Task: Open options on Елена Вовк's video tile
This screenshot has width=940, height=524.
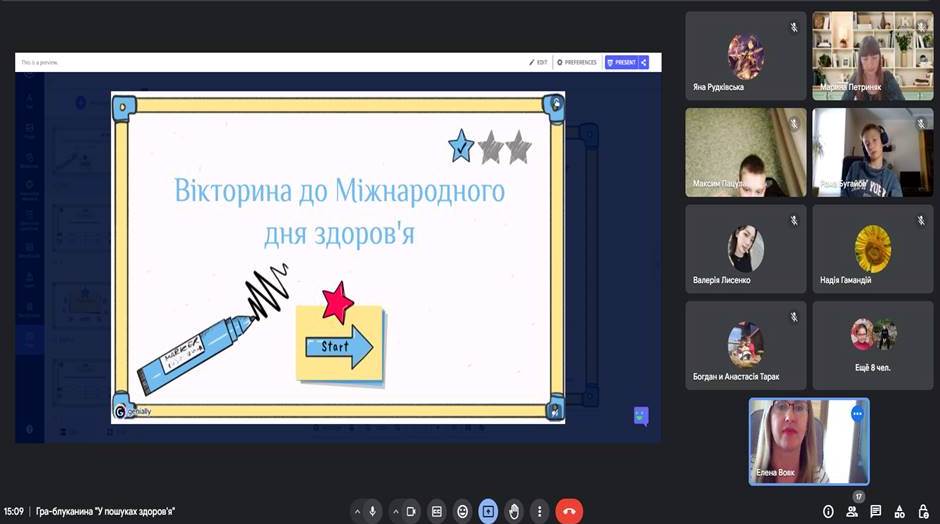Action: pos(856,413)
